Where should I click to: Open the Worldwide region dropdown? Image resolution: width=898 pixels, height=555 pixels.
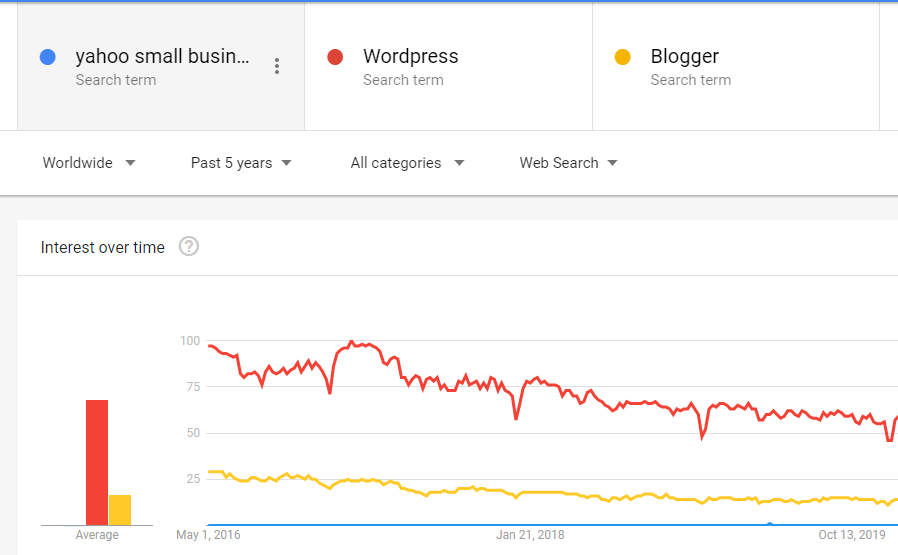point(89,163)
